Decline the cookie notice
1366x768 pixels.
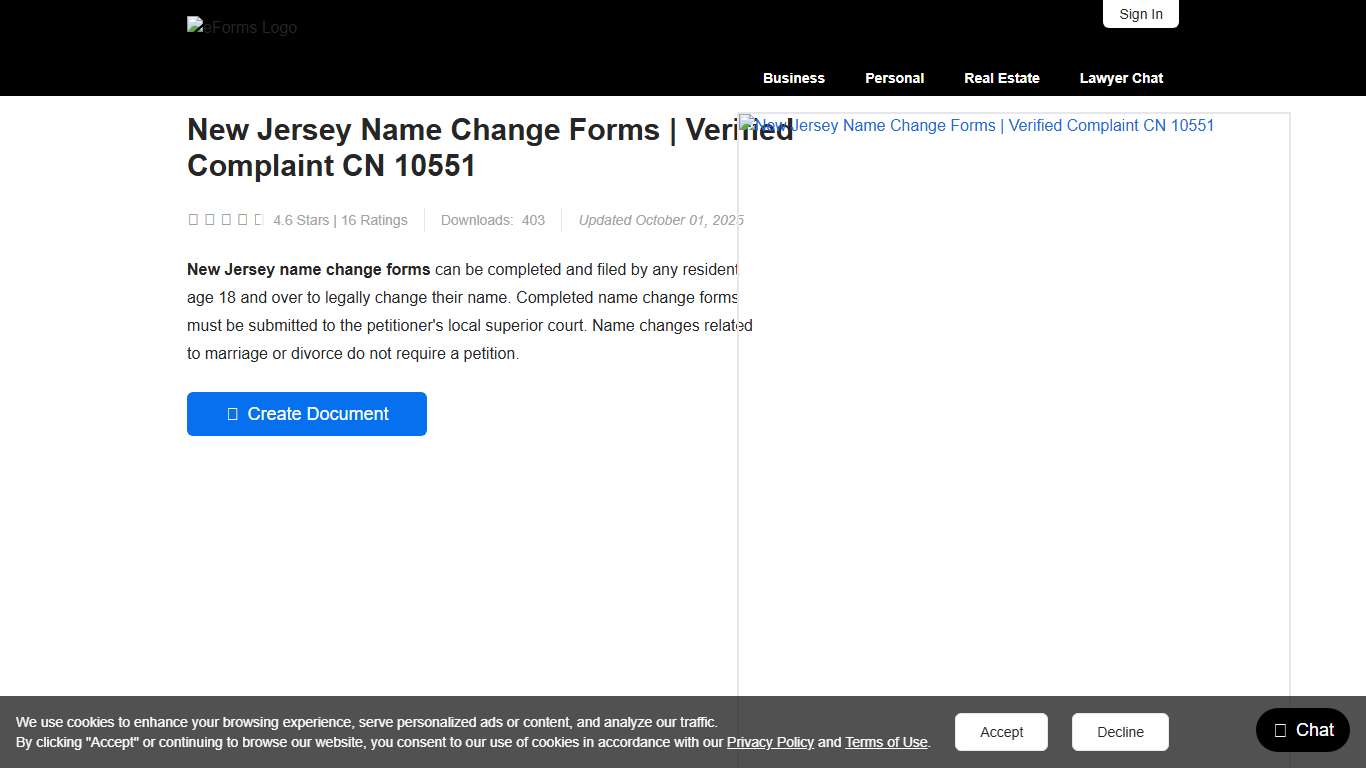click(1120, 731)
